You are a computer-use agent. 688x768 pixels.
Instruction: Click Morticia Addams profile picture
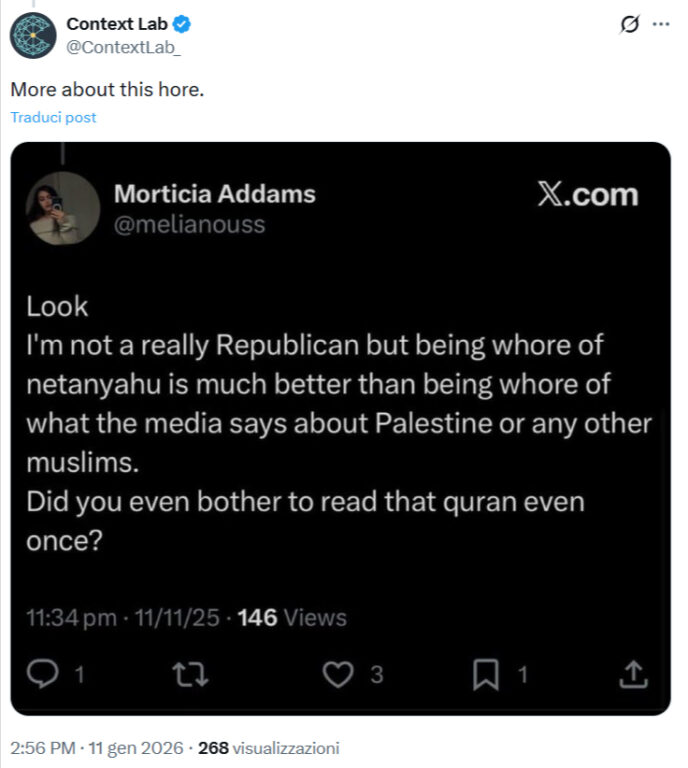pyautogui.click(x=63, y=208)
